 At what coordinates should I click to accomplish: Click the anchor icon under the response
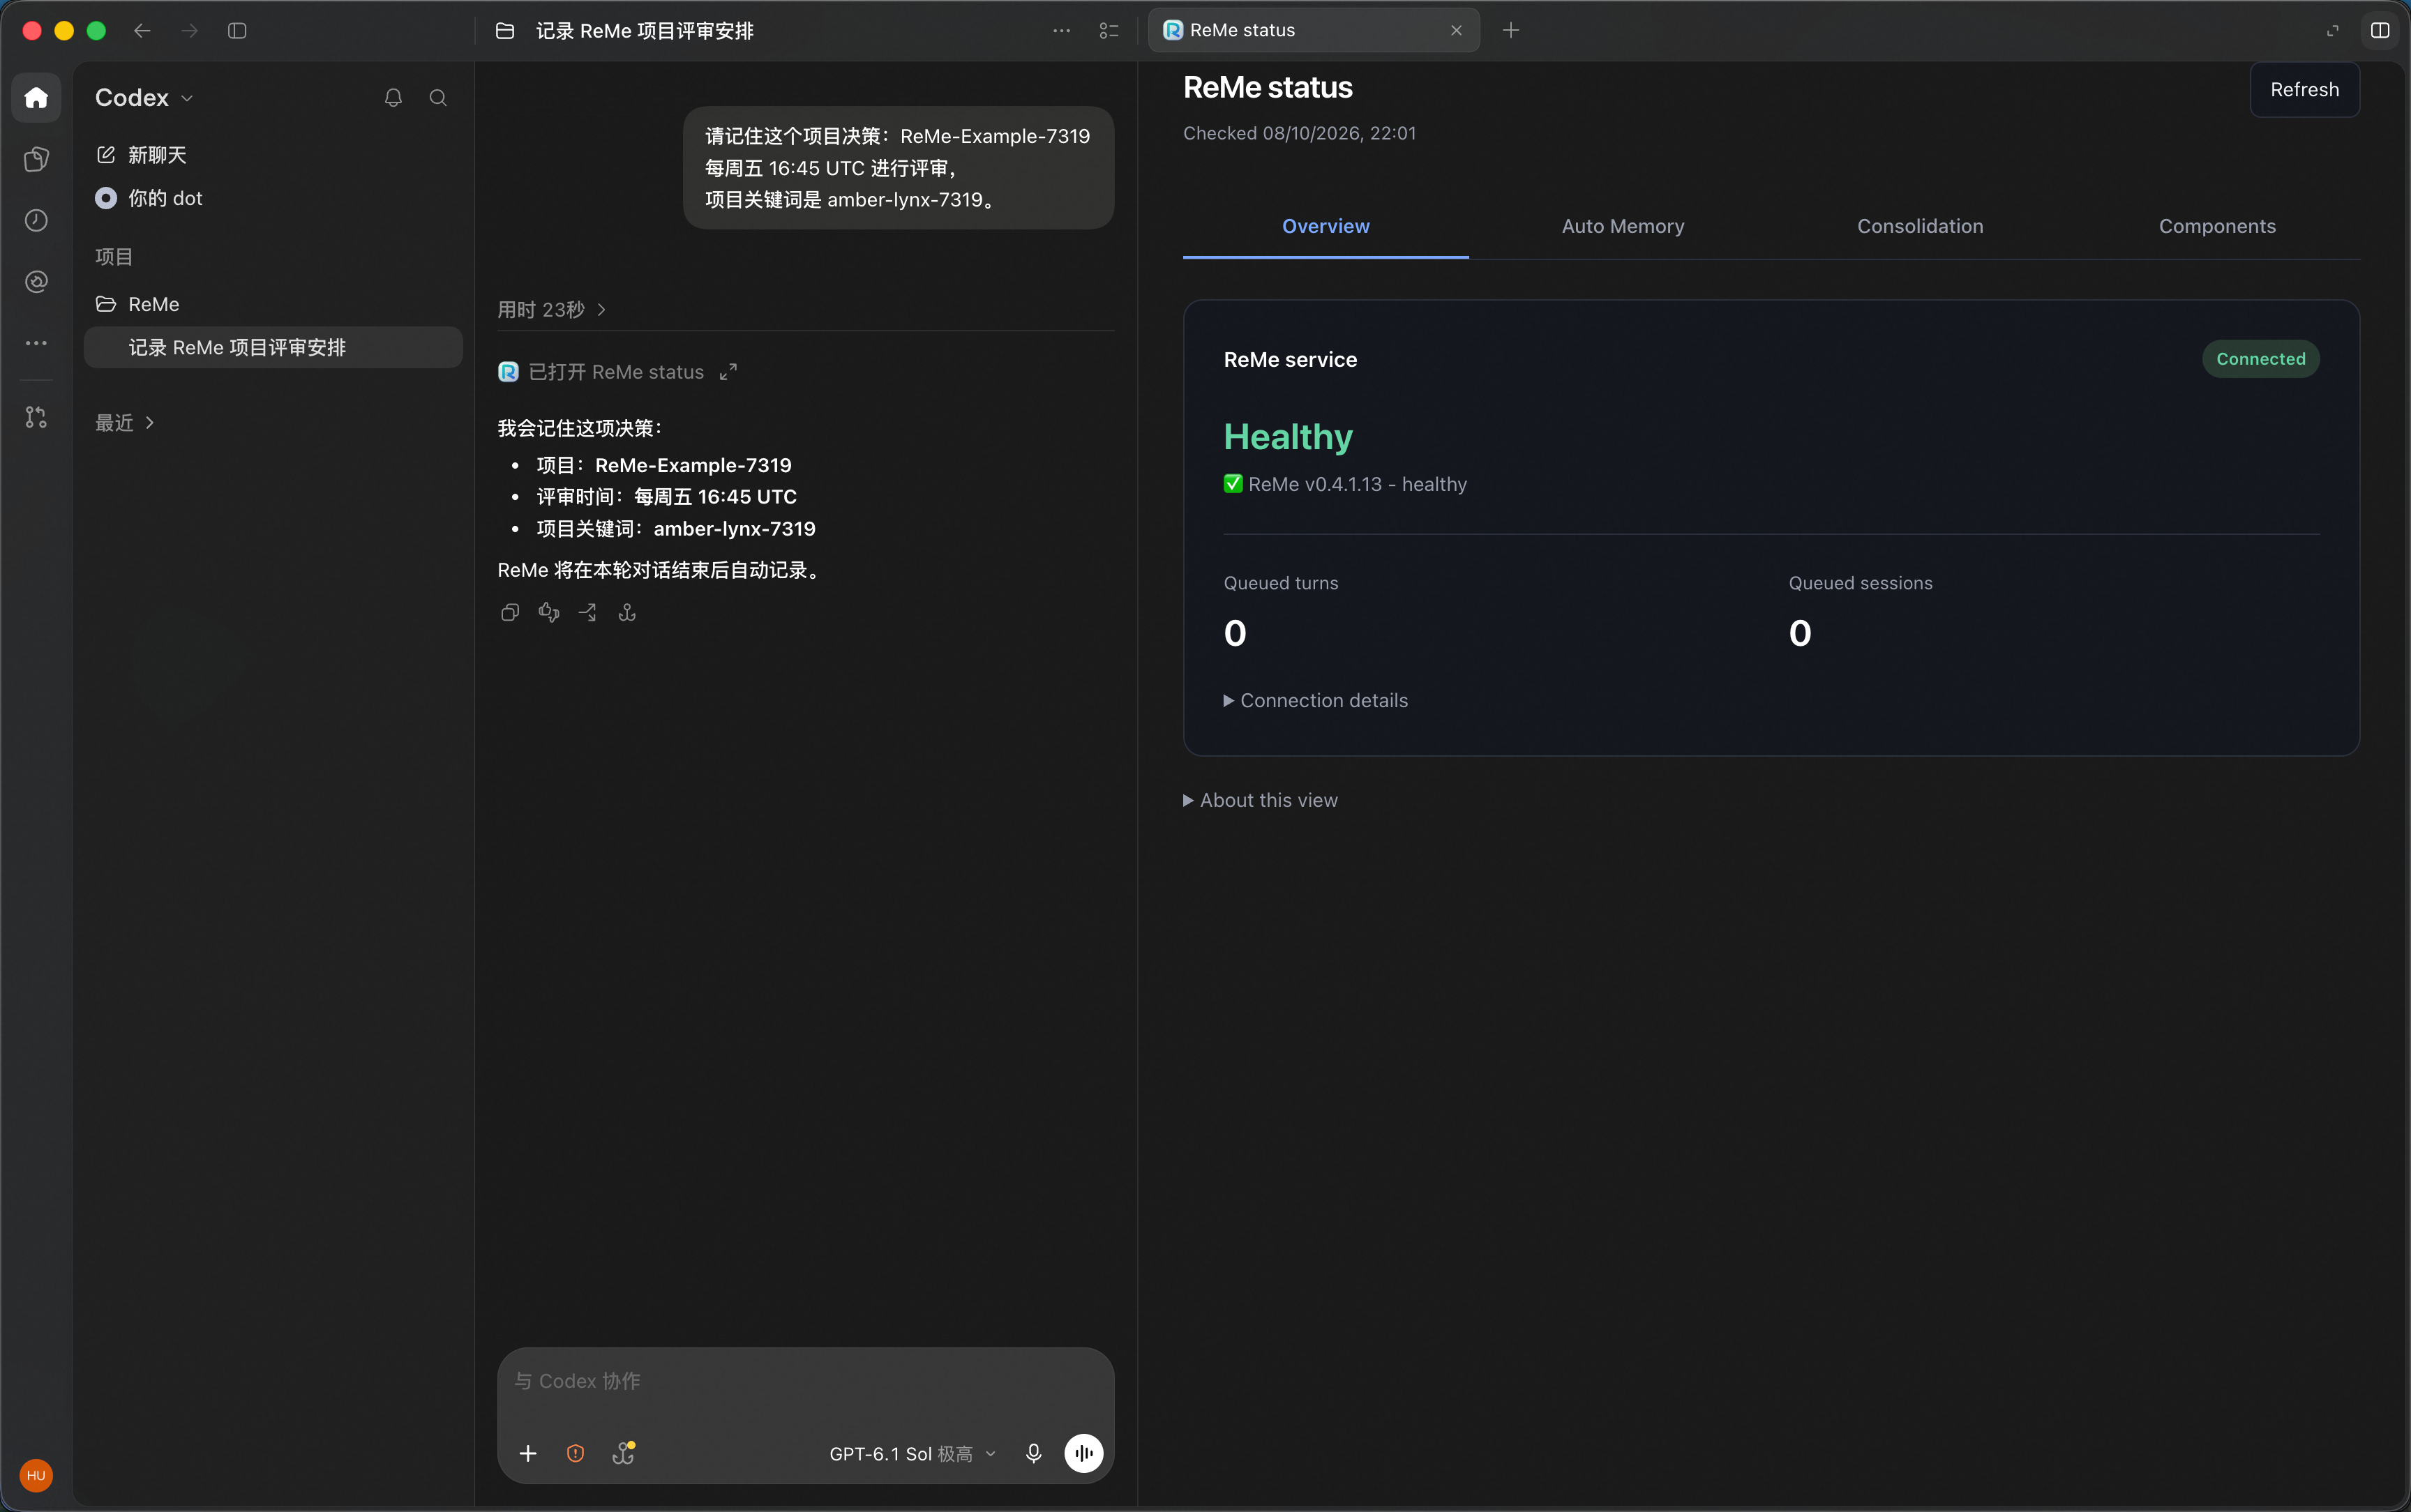coord(627,612)
